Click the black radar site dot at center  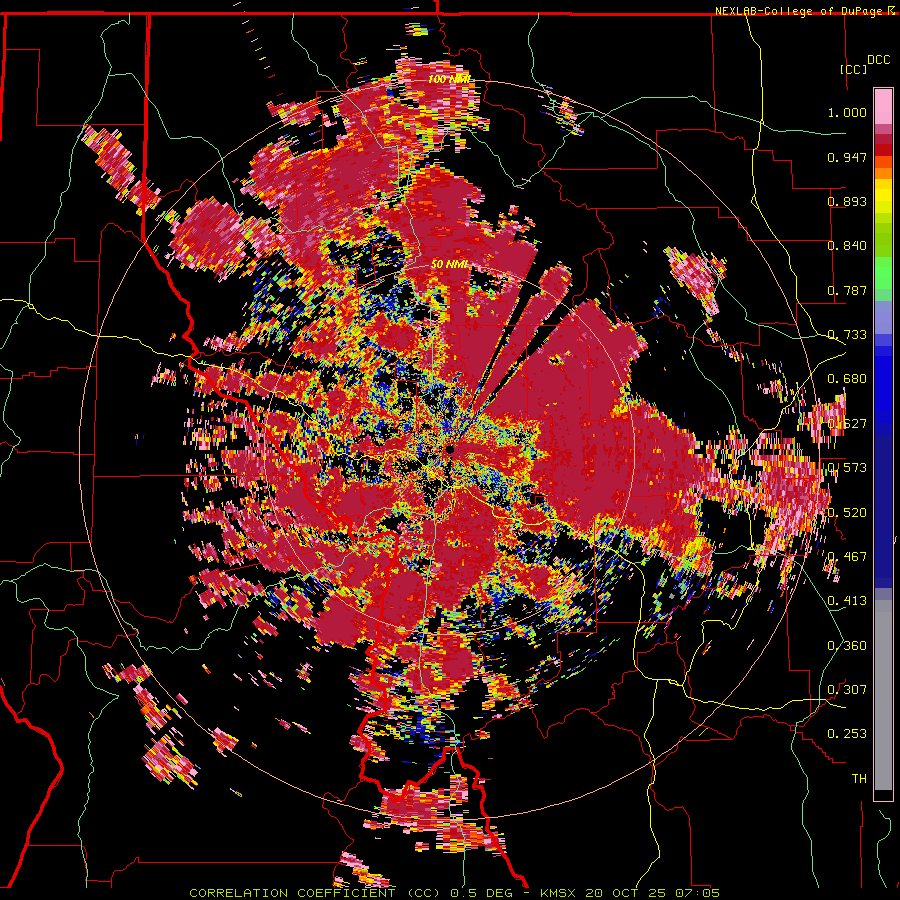(x=451, y=449)
